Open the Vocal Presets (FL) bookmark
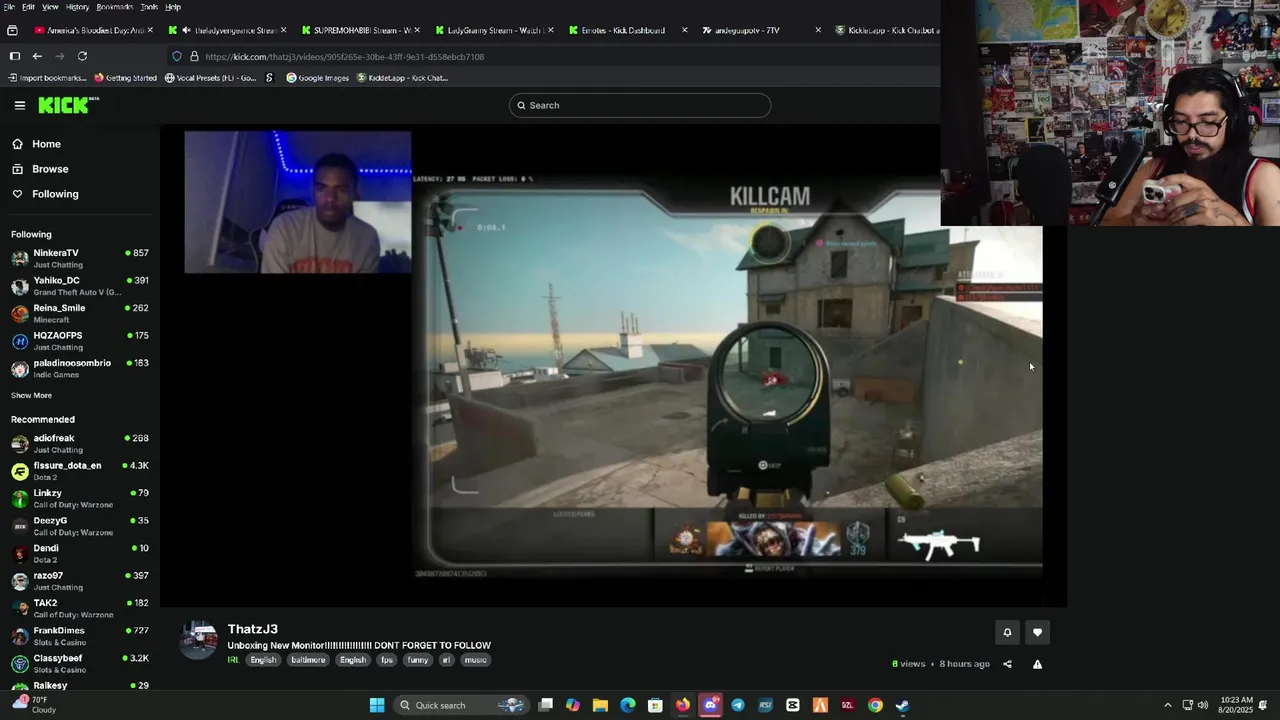The height and width of the screenshot is (720, 1280). [x=210, y=78]
